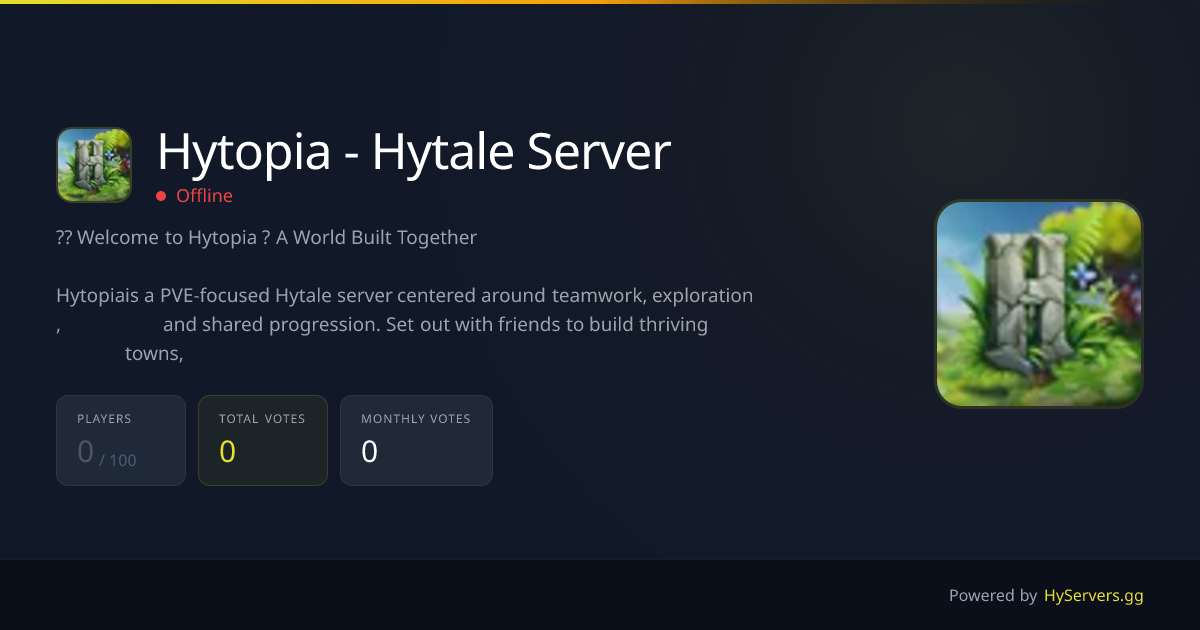Screen dimensions: 1200x630
Task: Click the 'Hytopiais a PVE-focused Hytale server' sentence
Action: click(x=405, y=296)
